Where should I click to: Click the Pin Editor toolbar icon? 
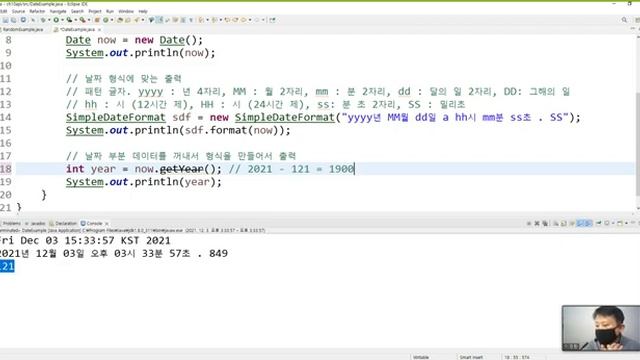tap(273, 20)
